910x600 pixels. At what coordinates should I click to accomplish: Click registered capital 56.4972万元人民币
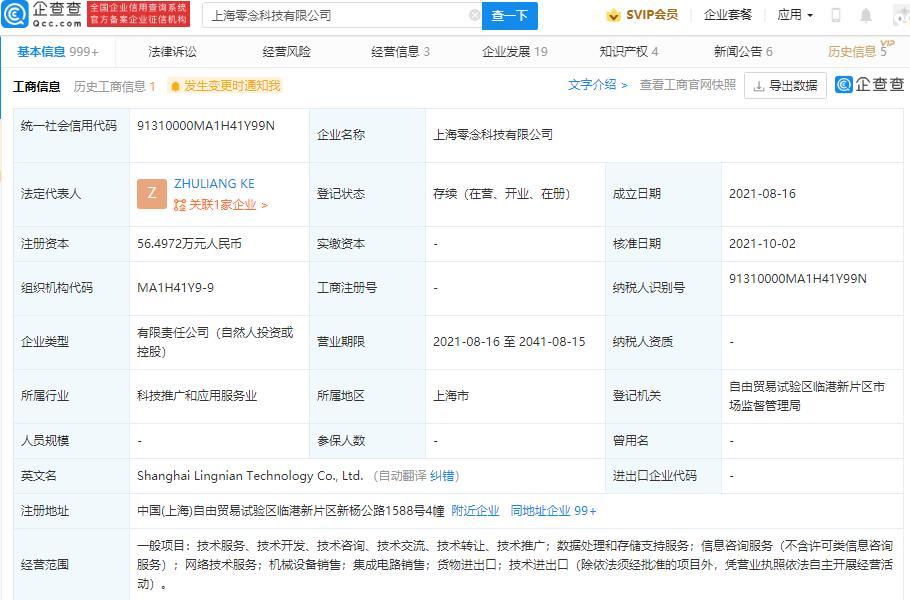tap(189, 244)
